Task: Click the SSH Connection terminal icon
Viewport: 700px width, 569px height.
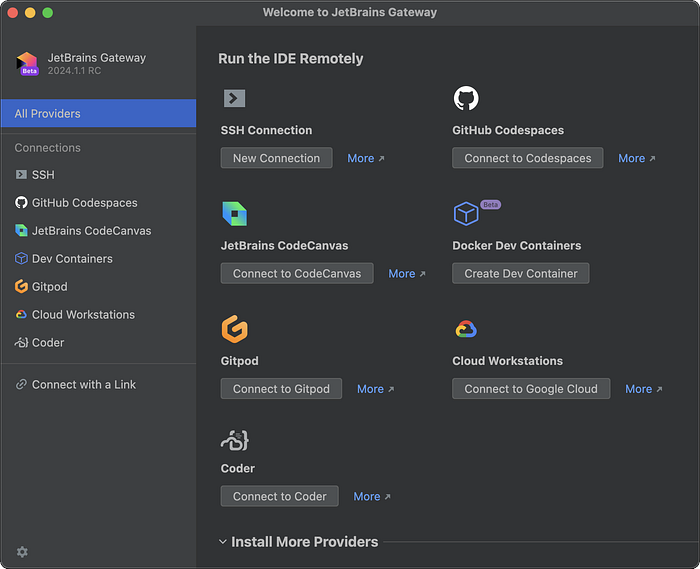Action: (234, 98)
